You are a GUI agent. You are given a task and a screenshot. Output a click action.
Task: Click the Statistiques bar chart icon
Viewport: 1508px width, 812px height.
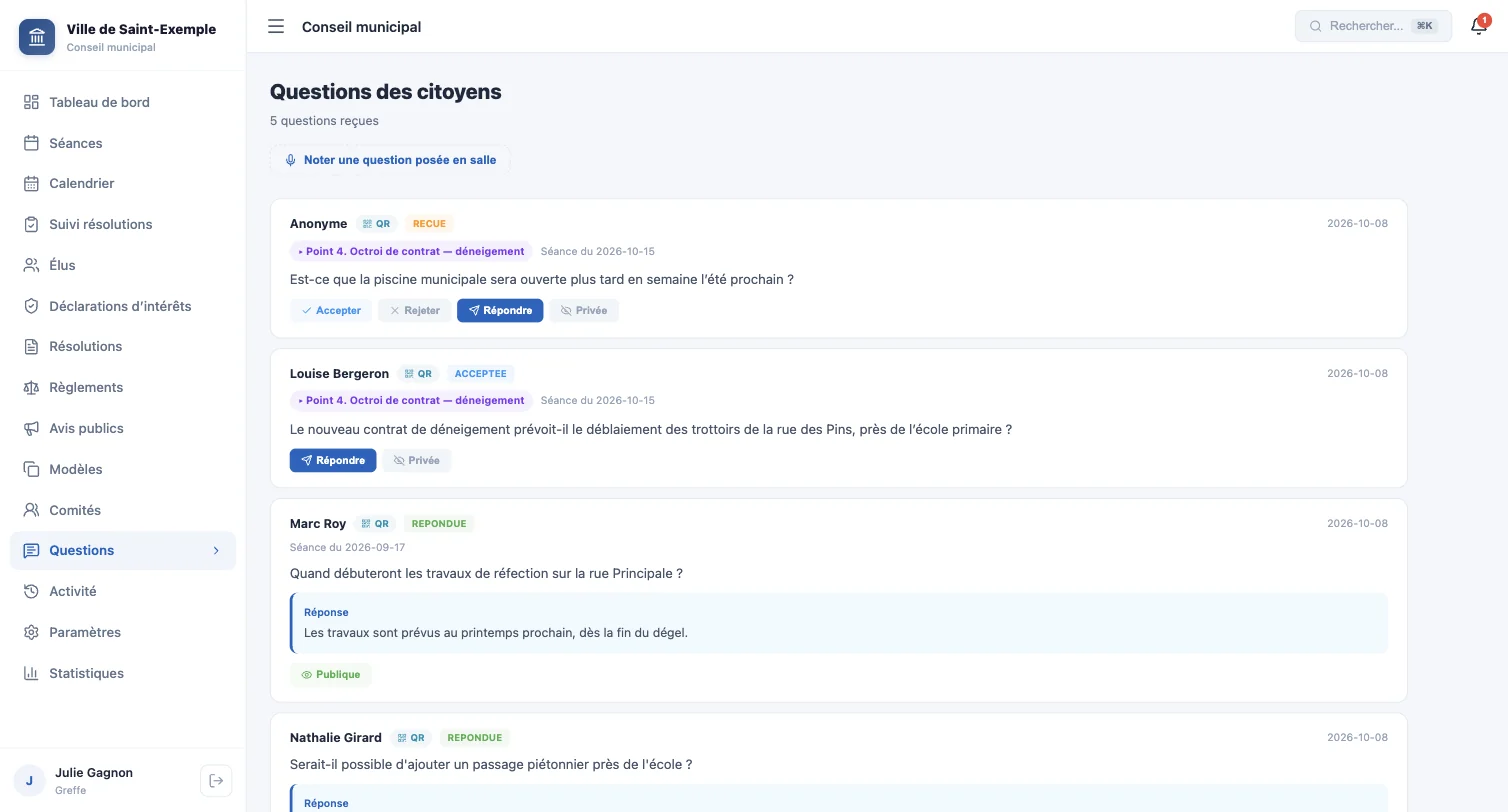(31, 673)
